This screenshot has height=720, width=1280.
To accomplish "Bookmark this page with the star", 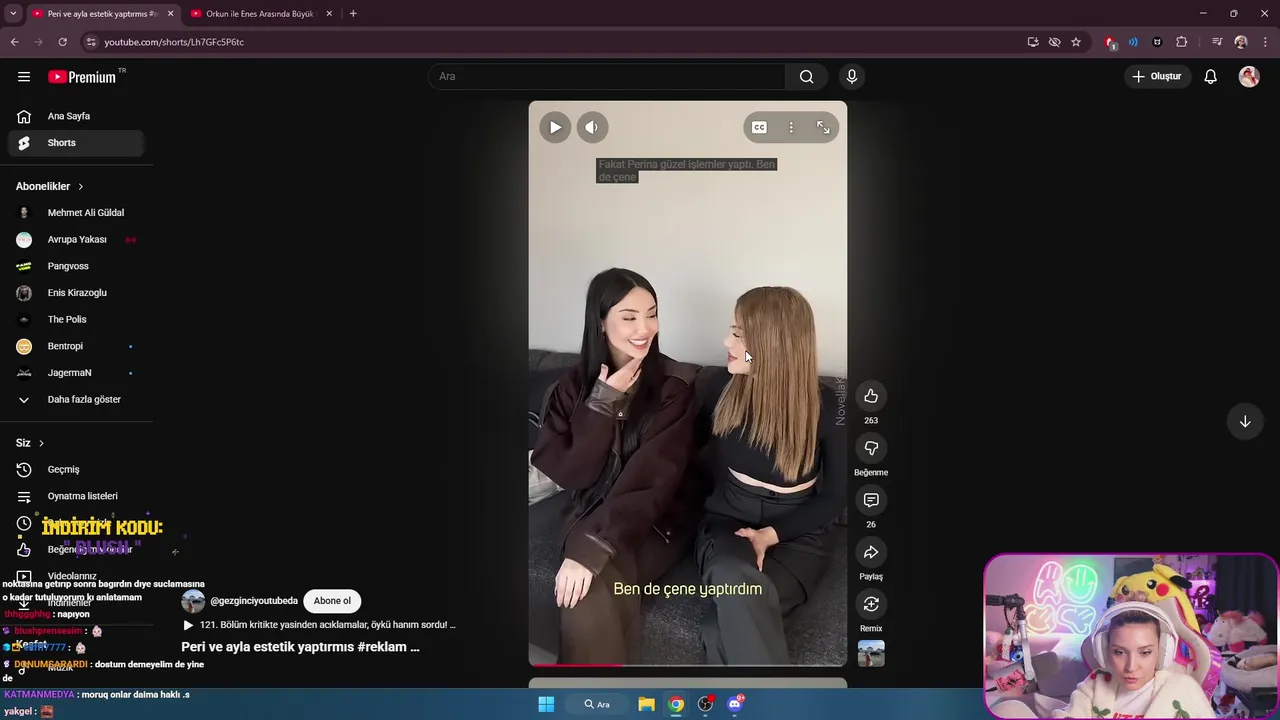I will pyautogui.click(x=1076, y=42).
